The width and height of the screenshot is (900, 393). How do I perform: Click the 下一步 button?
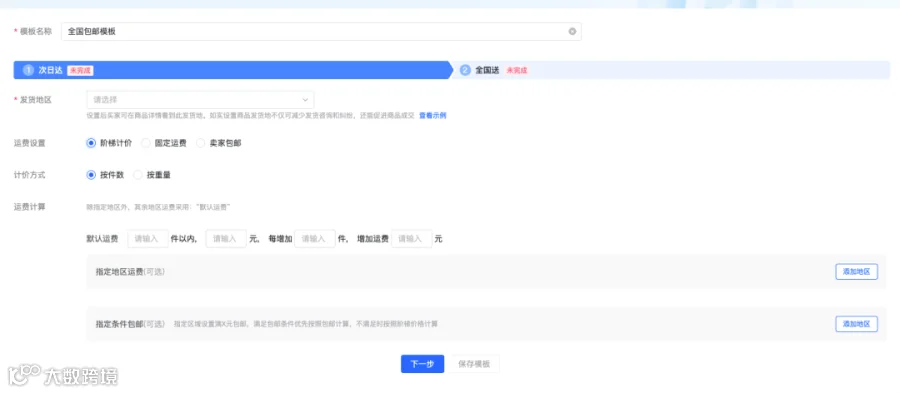(422, 364)
